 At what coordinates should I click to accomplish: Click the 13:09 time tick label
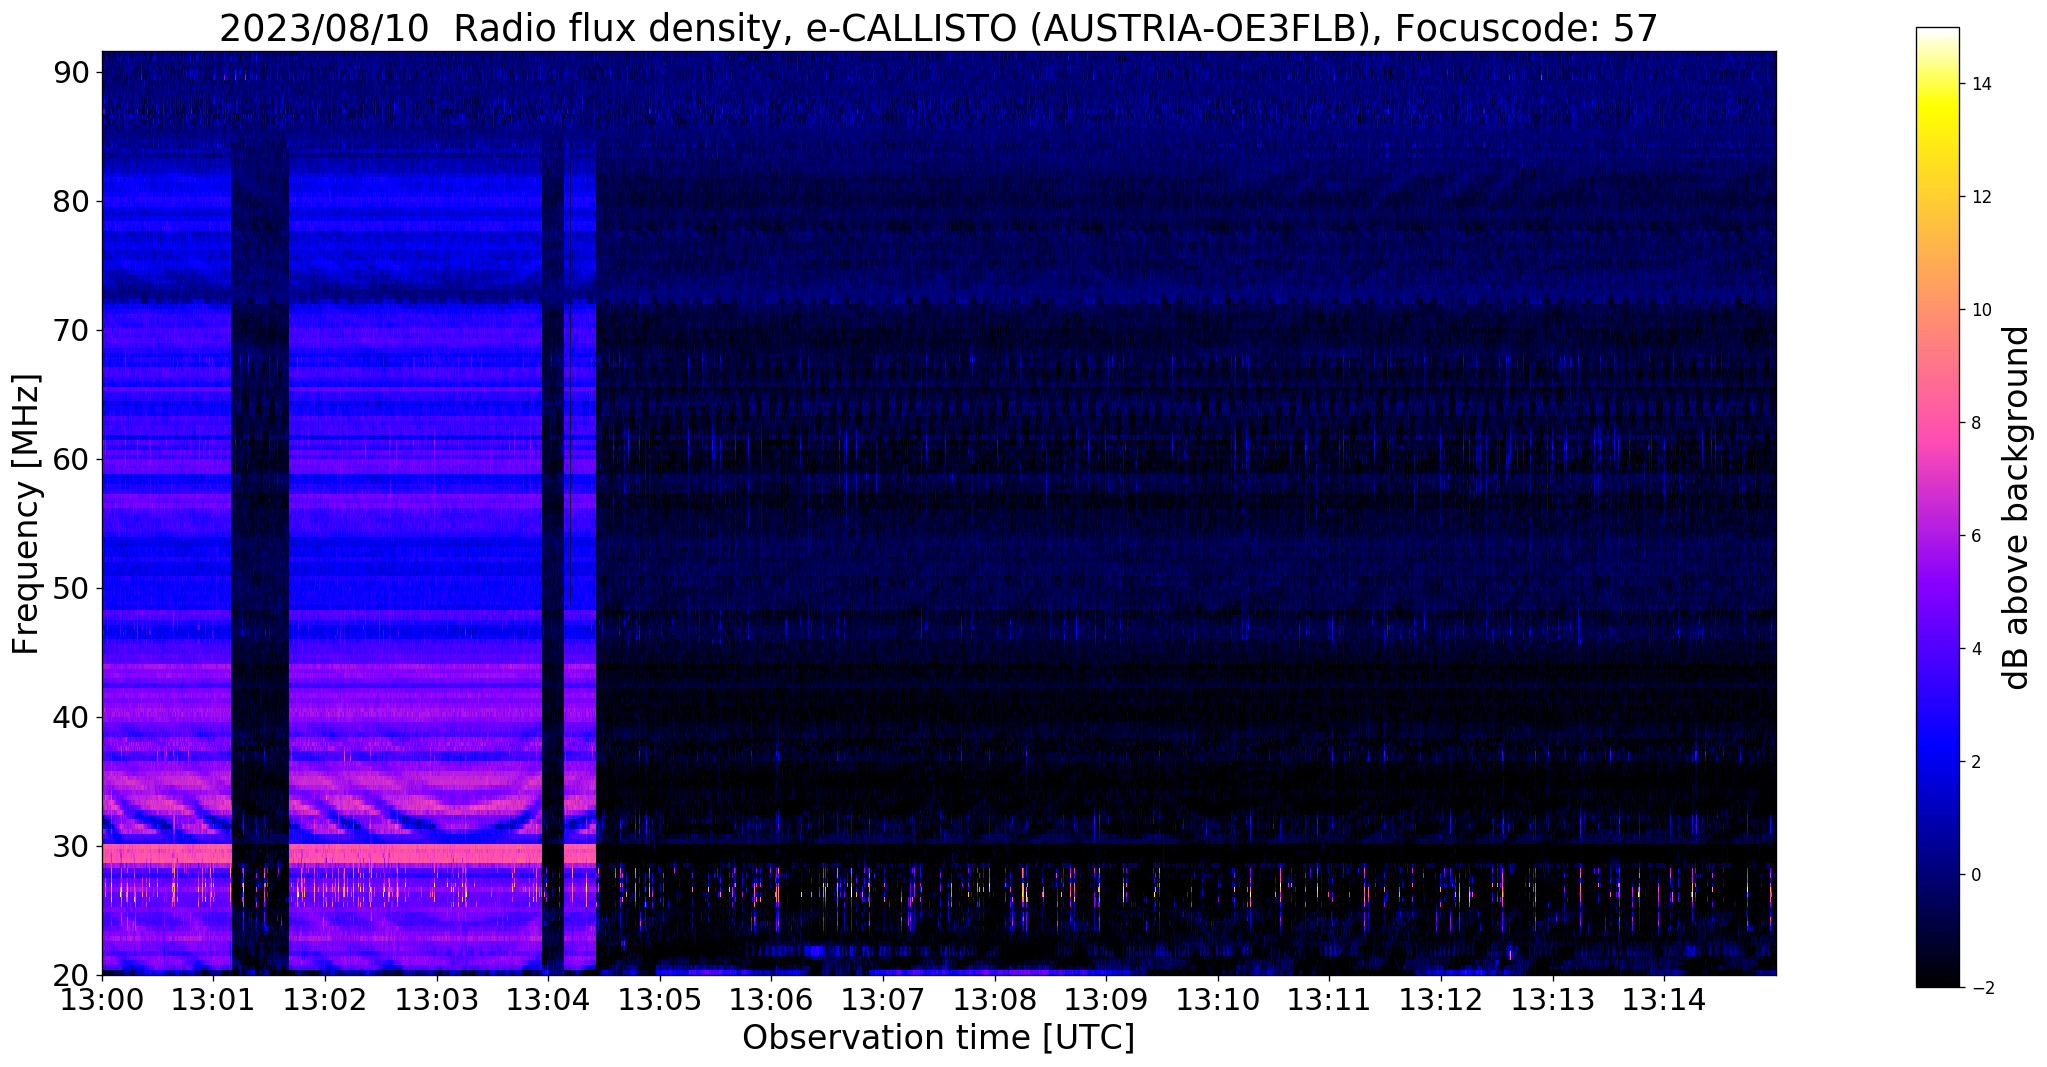pyautogui.click(x=1107, y=1000)
